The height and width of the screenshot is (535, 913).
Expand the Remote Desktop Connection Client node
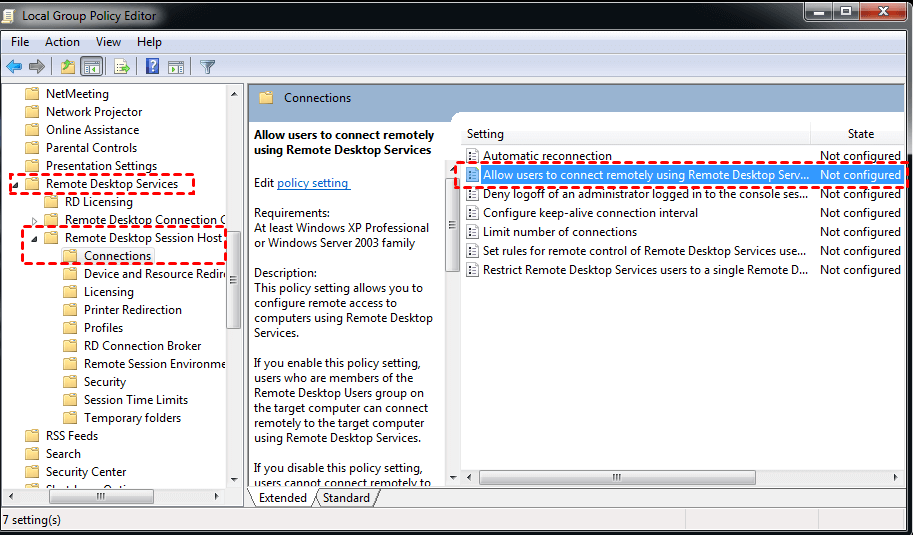[x=36, y=220]
